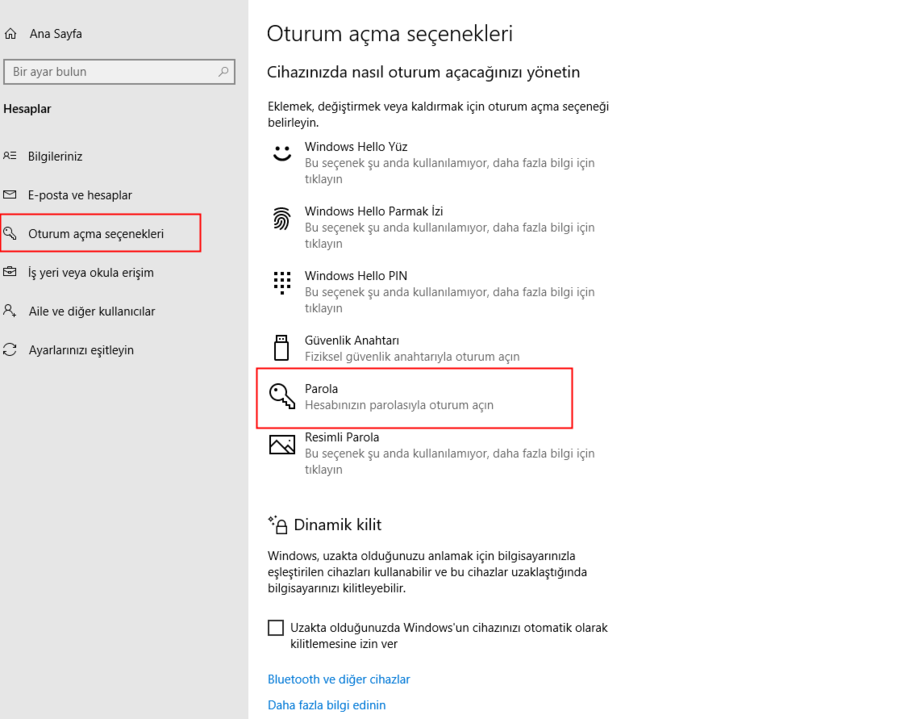Click the Resimli Parola picture icon
The height and width of the screenshot is (719, 900).
tap(282, 445)
